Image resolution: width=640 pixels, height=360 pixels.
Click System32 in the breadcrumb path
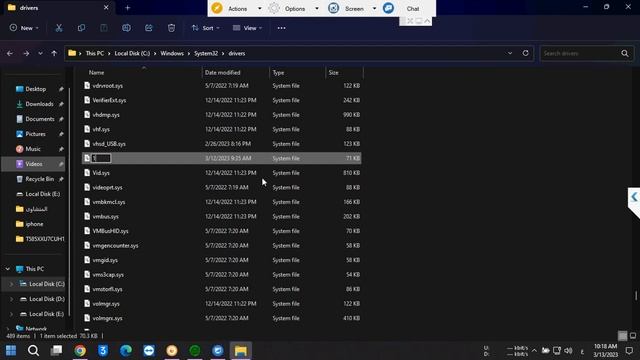click(x=206, y=53)
